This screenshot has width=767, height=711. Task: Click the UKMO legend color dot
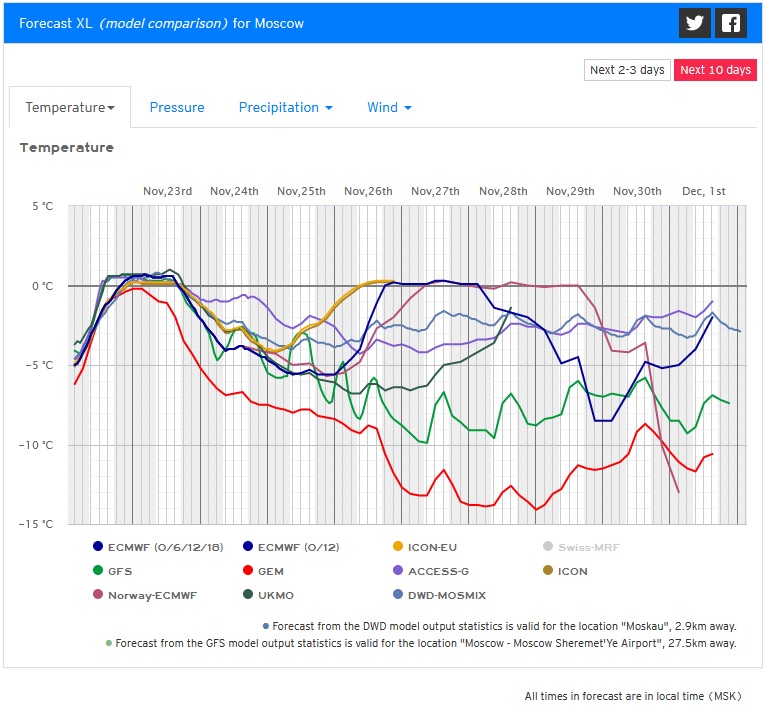coord(248,594)
